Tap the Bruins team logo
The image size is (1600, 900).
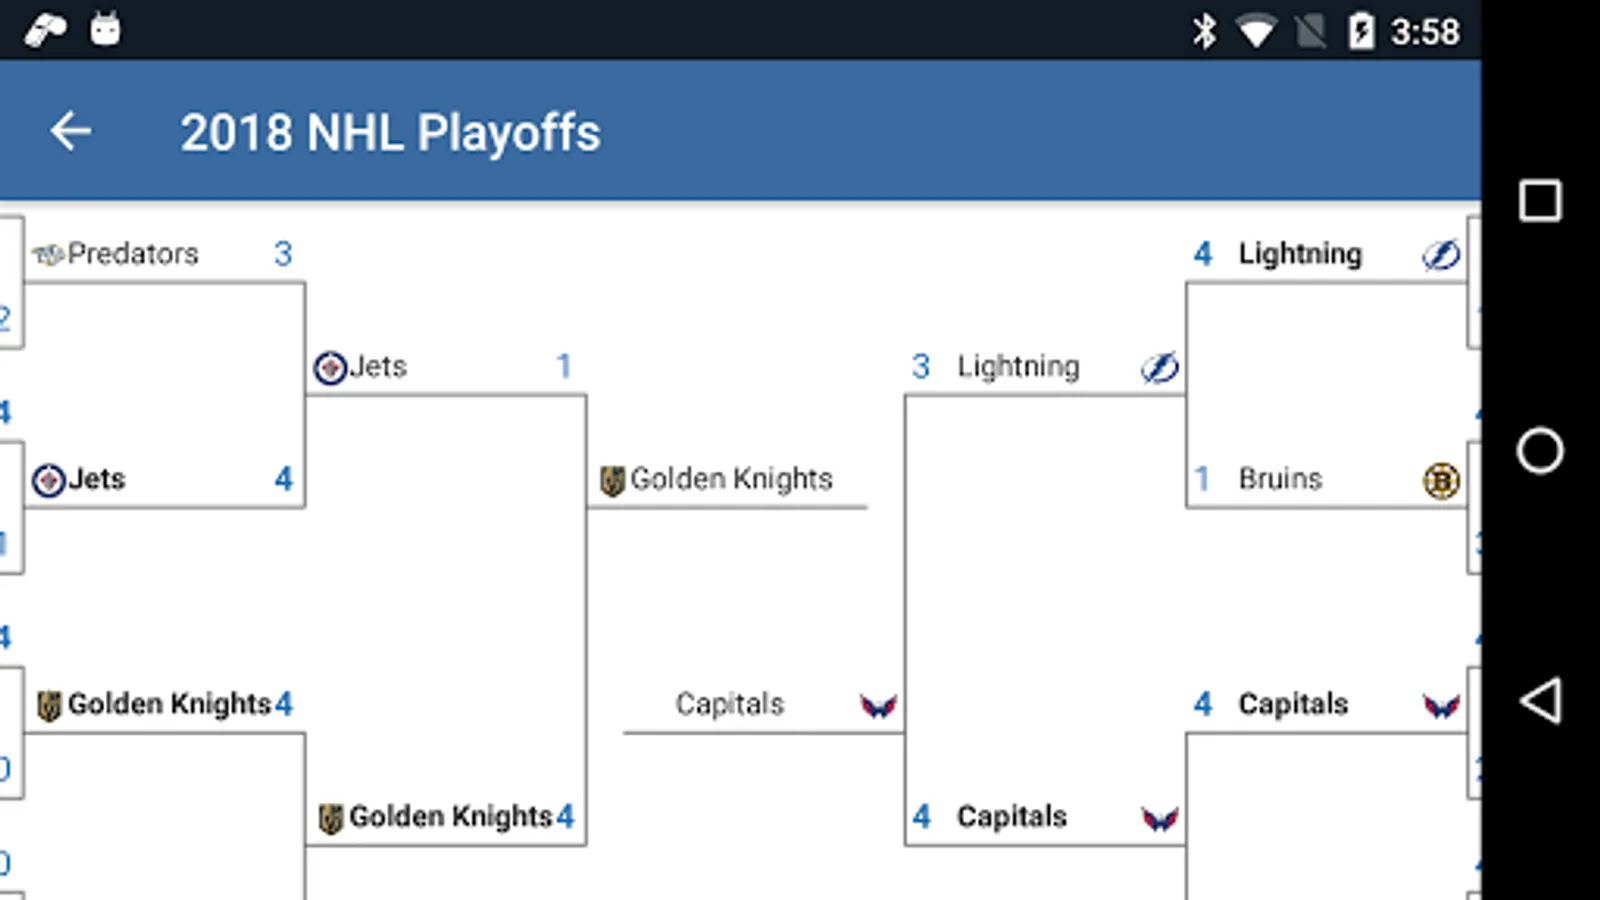coord(1440,481)
